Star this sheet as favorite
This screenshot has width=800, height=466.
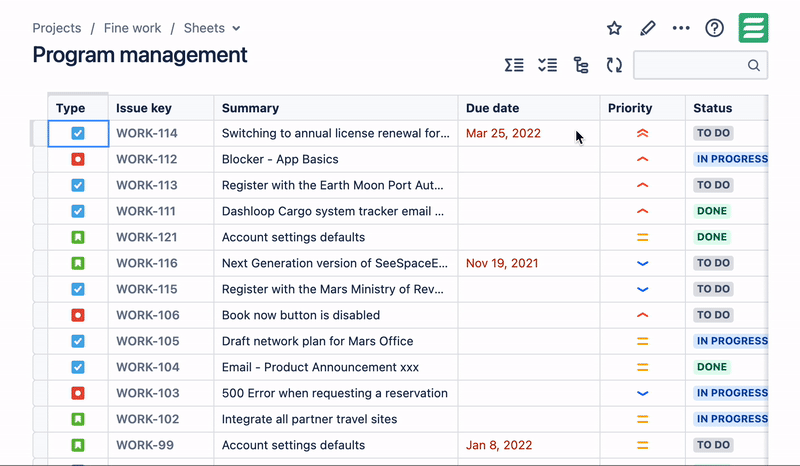pyautogui.click(x=614, y=28)
